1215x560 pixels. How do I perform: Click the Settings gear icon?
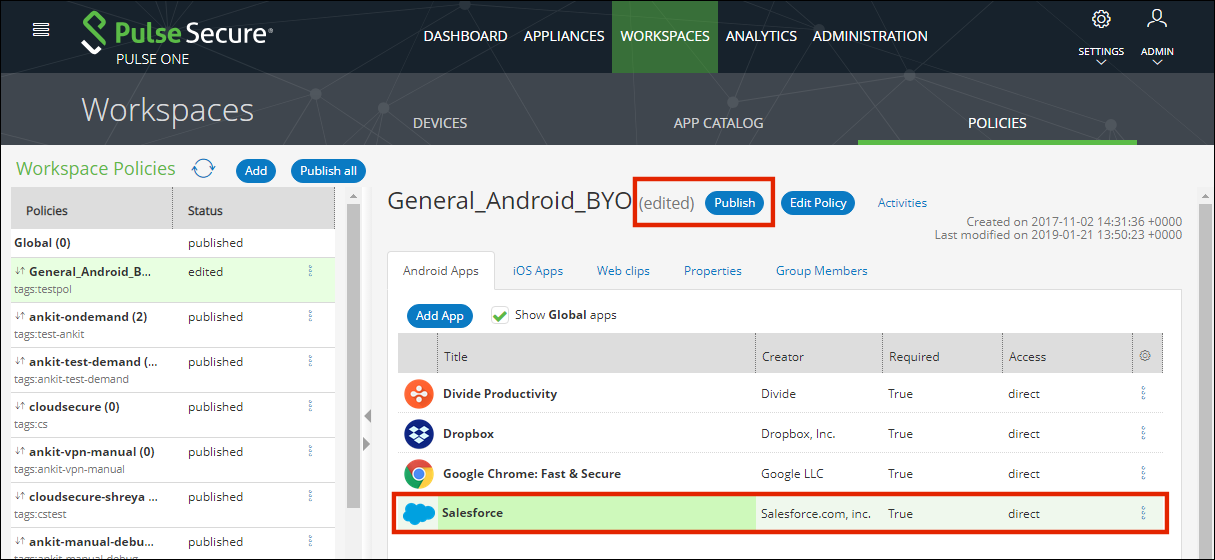[1101, 19]
